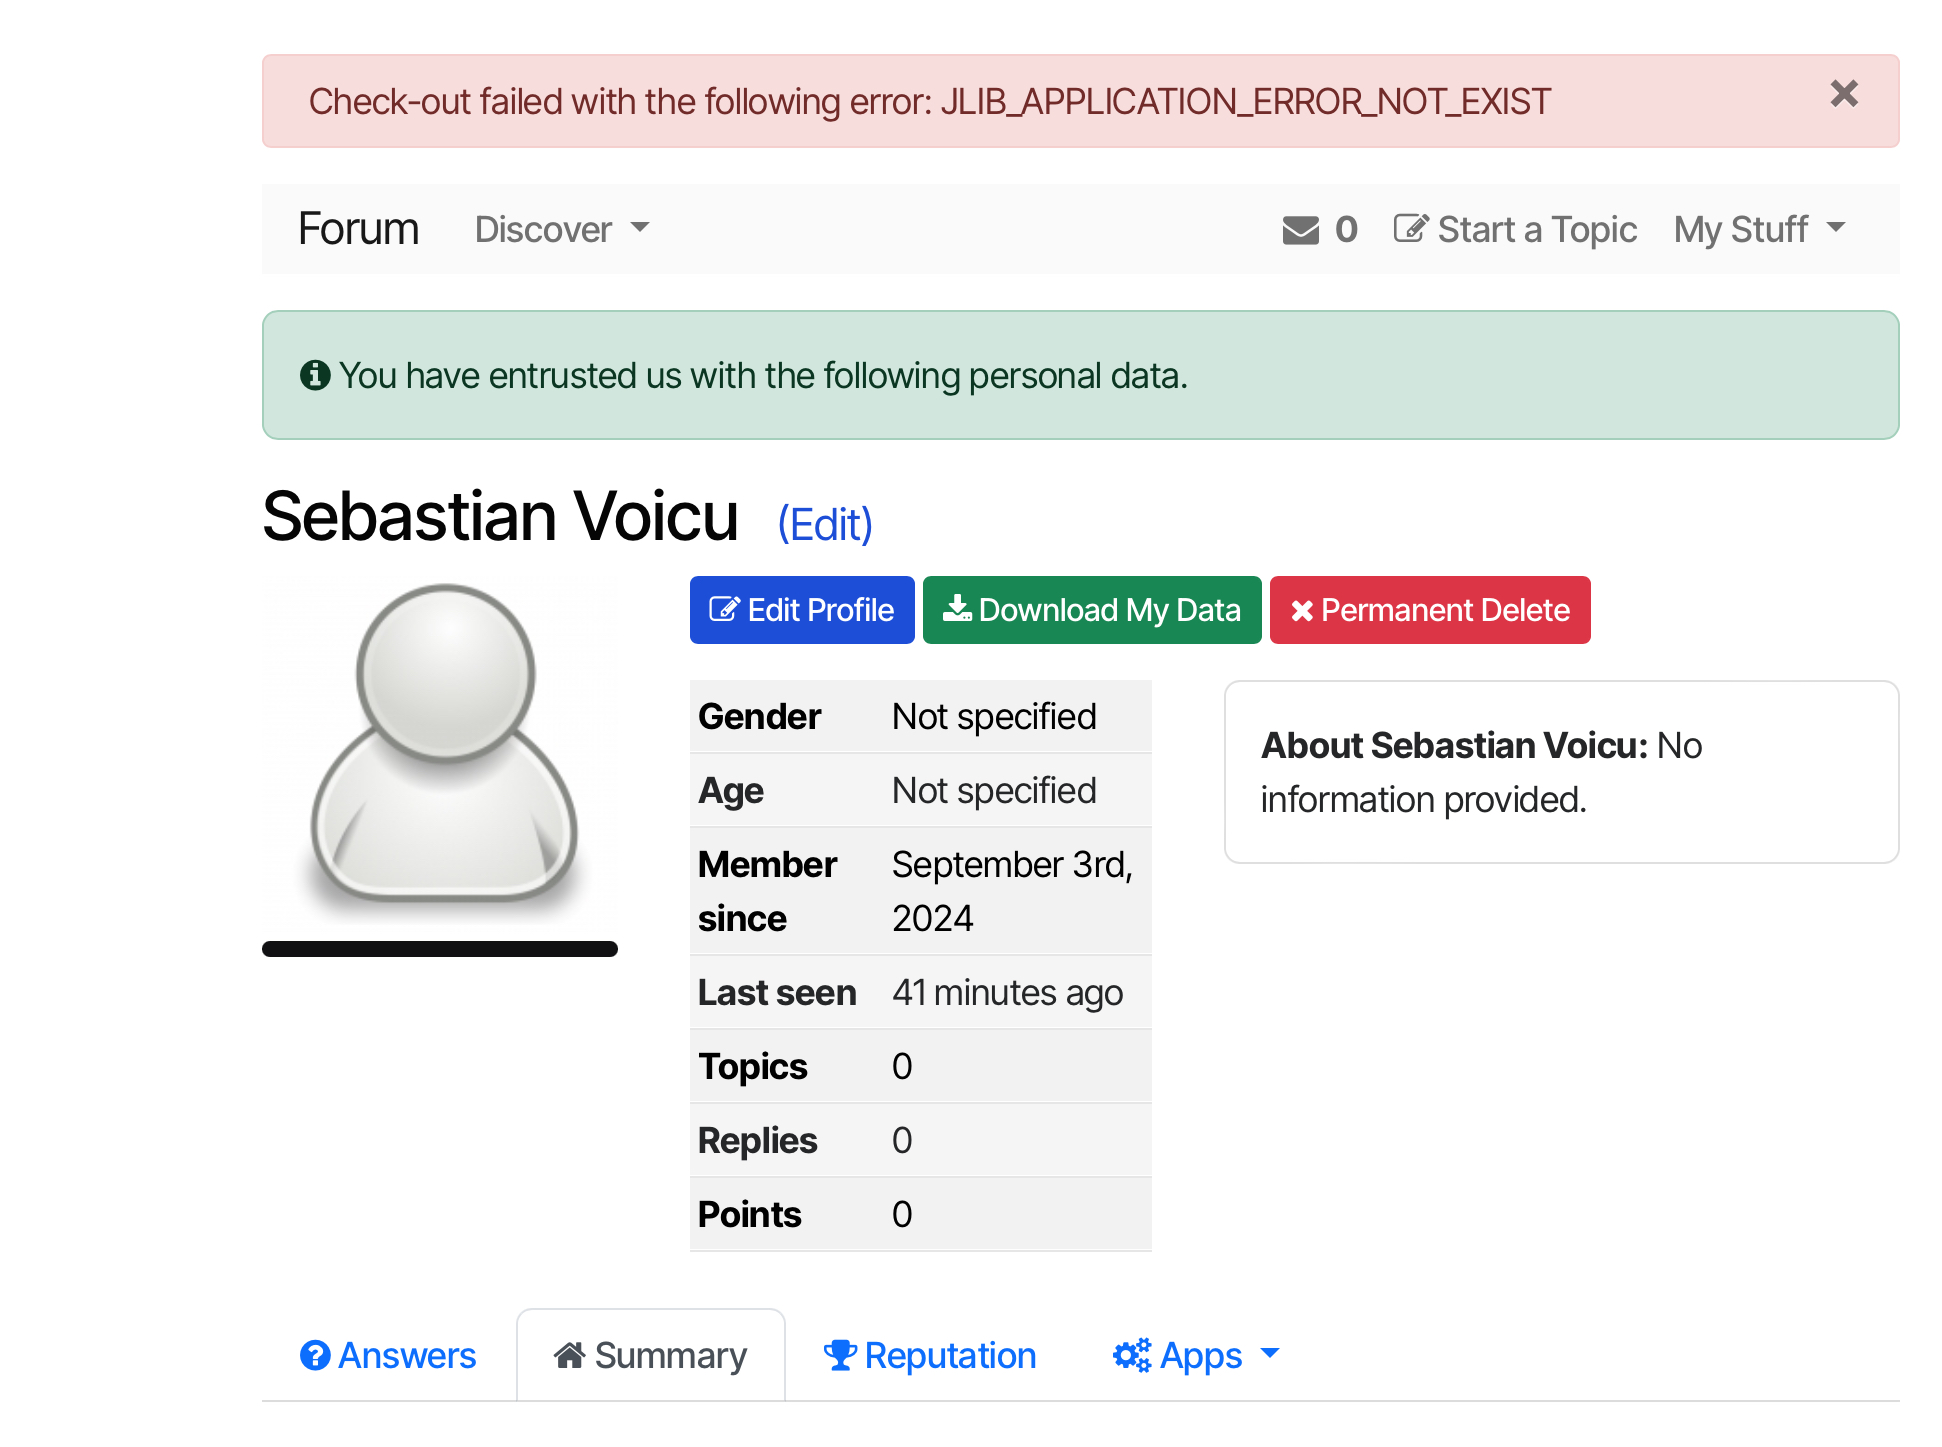The image size is (1942, 1447).
Task: Click the question mark icon beside Answers
Action: pos(315,1355)
